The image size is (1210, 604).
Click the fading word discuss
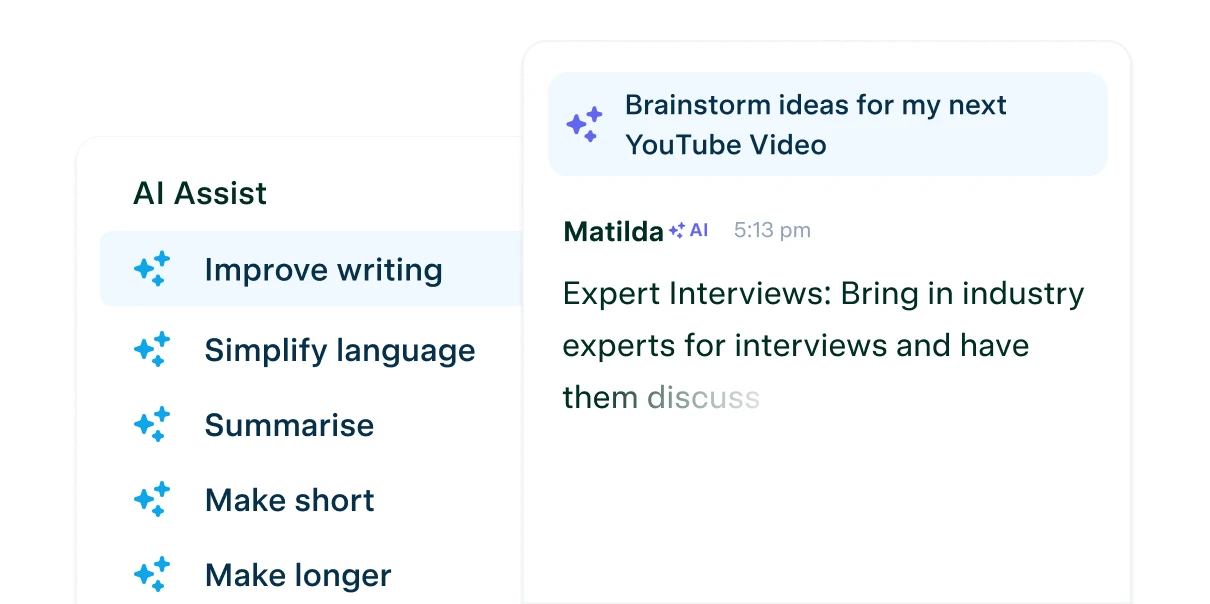(704, 397)
